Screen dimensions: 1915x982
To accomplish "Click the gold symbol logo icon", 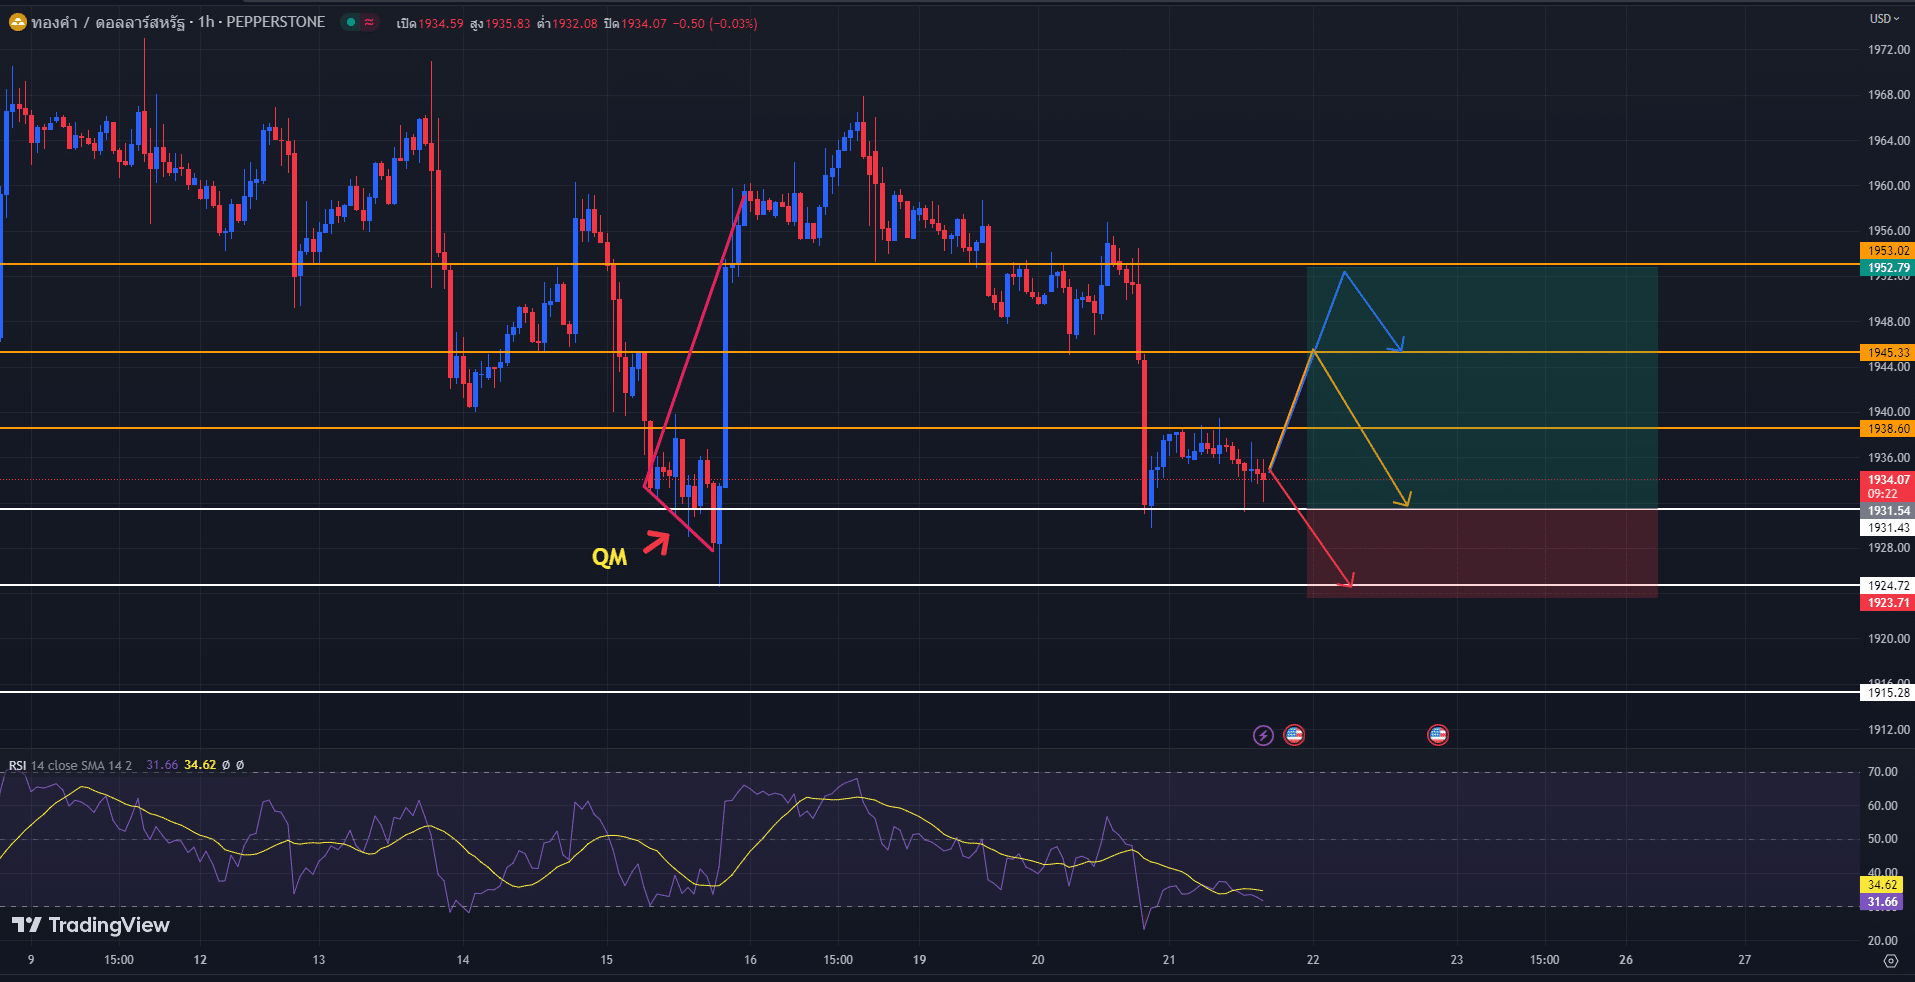I will pos(17,22).
